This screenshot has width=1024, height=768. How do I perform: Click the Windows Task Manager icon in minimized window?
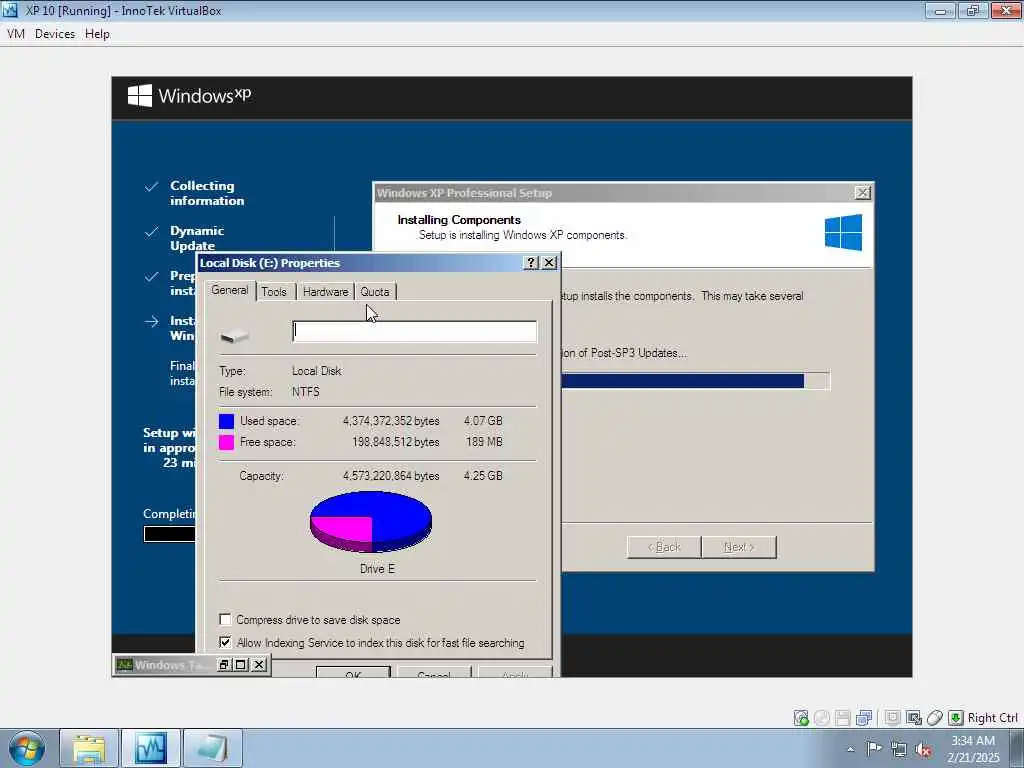pyautogui.click(x=124, y=665)
